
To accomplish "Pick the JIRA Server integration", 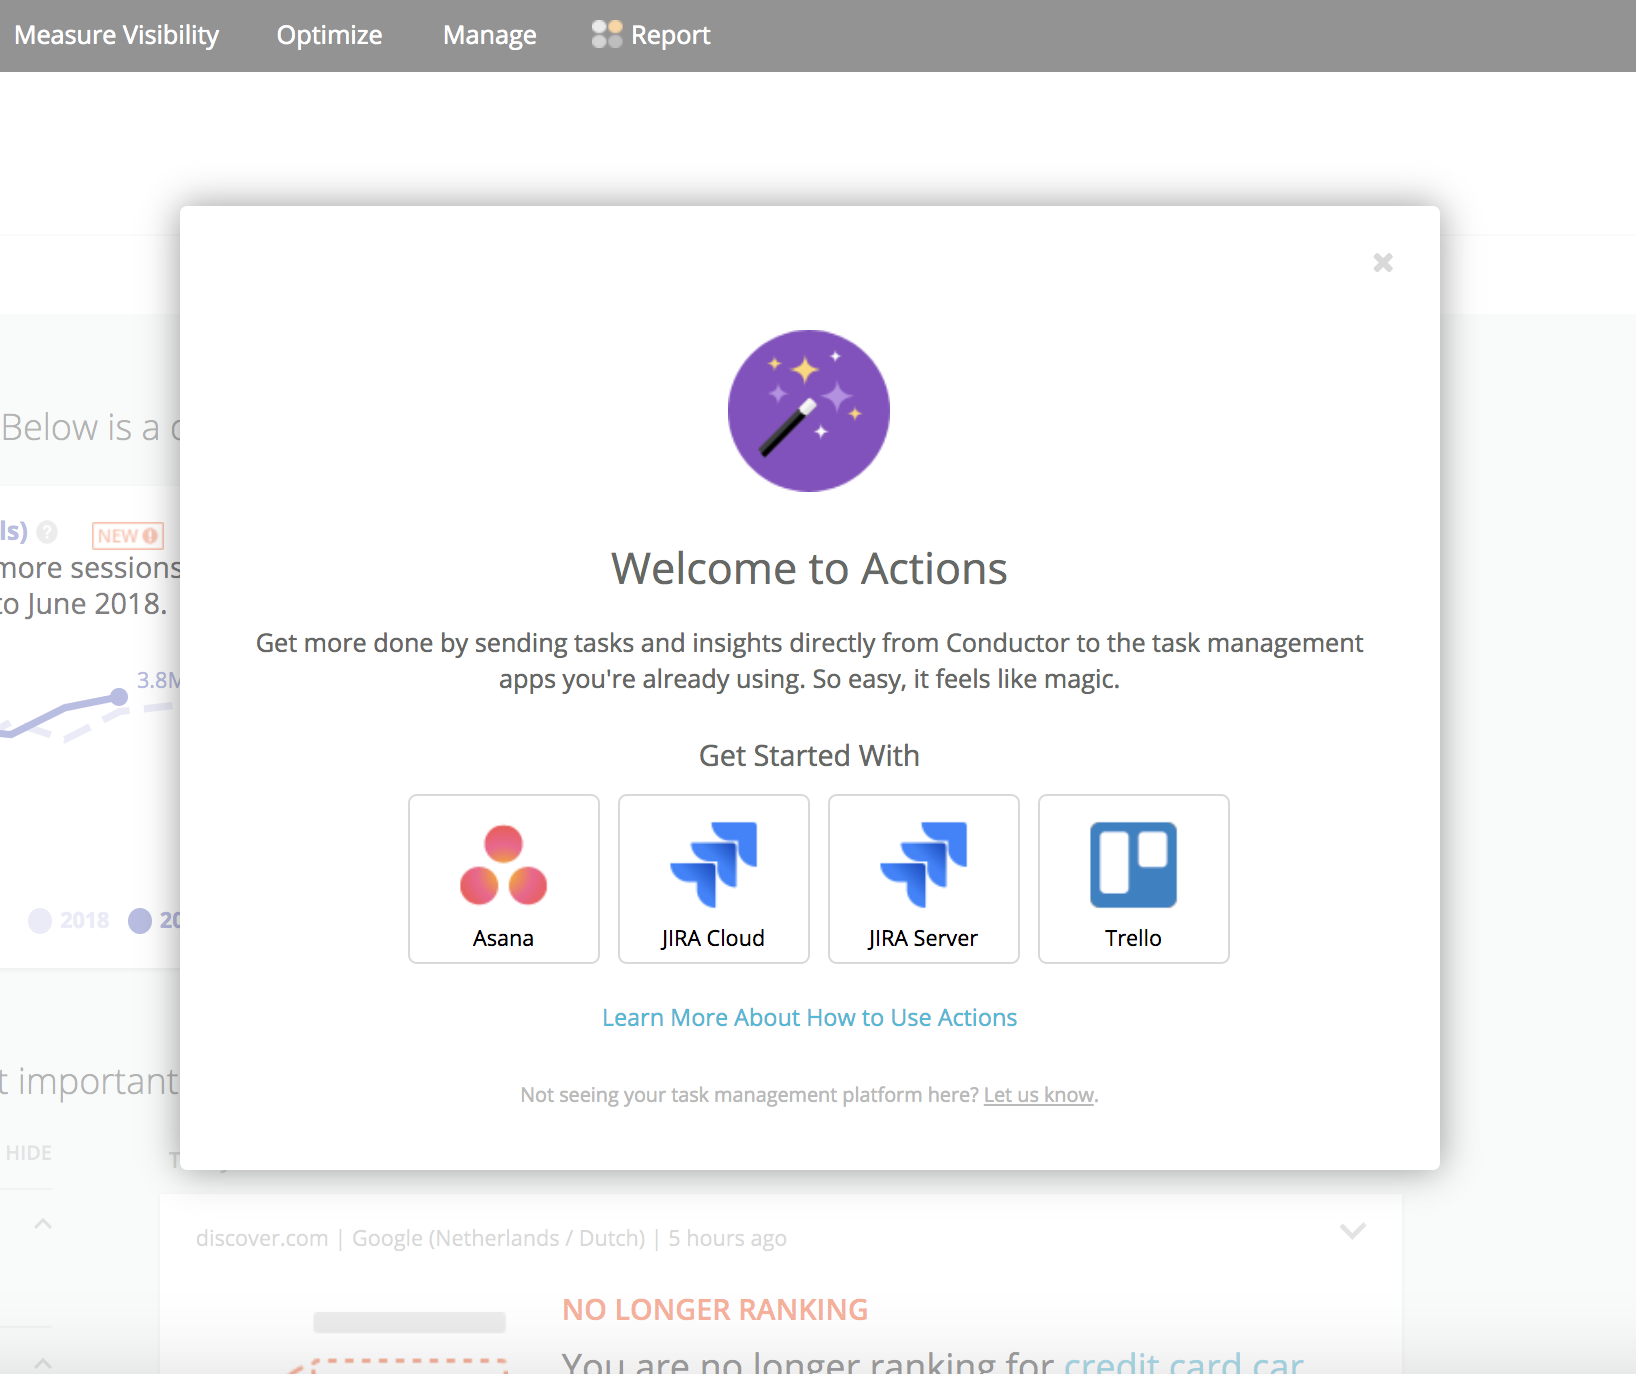I will [924, 879].
